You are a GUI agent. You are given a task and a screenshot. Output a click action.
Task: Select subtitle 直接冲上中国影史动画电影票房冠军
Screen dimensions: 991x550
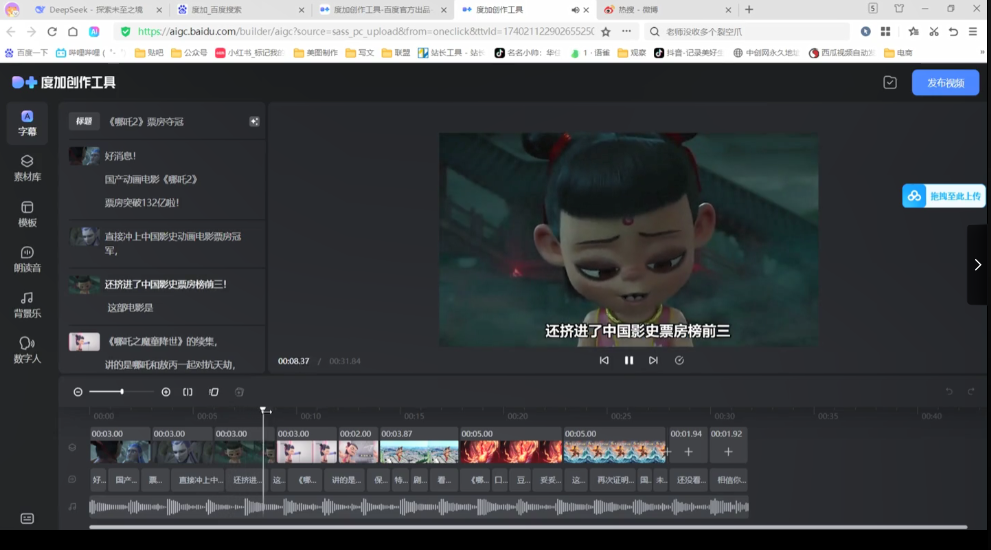click(x=173, y=243)
